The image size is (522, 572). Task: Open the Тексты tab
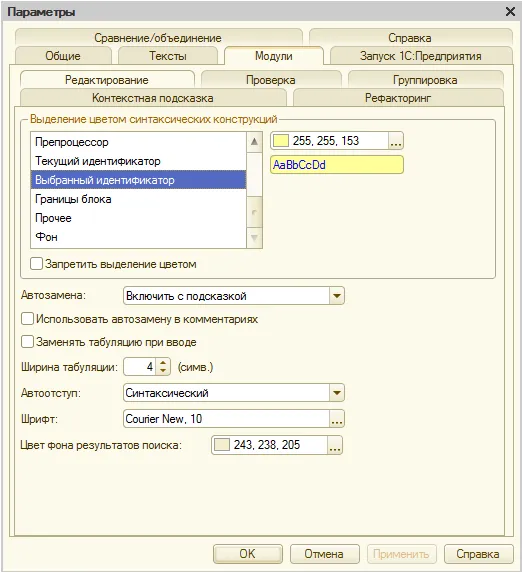(x=168, y=56)
